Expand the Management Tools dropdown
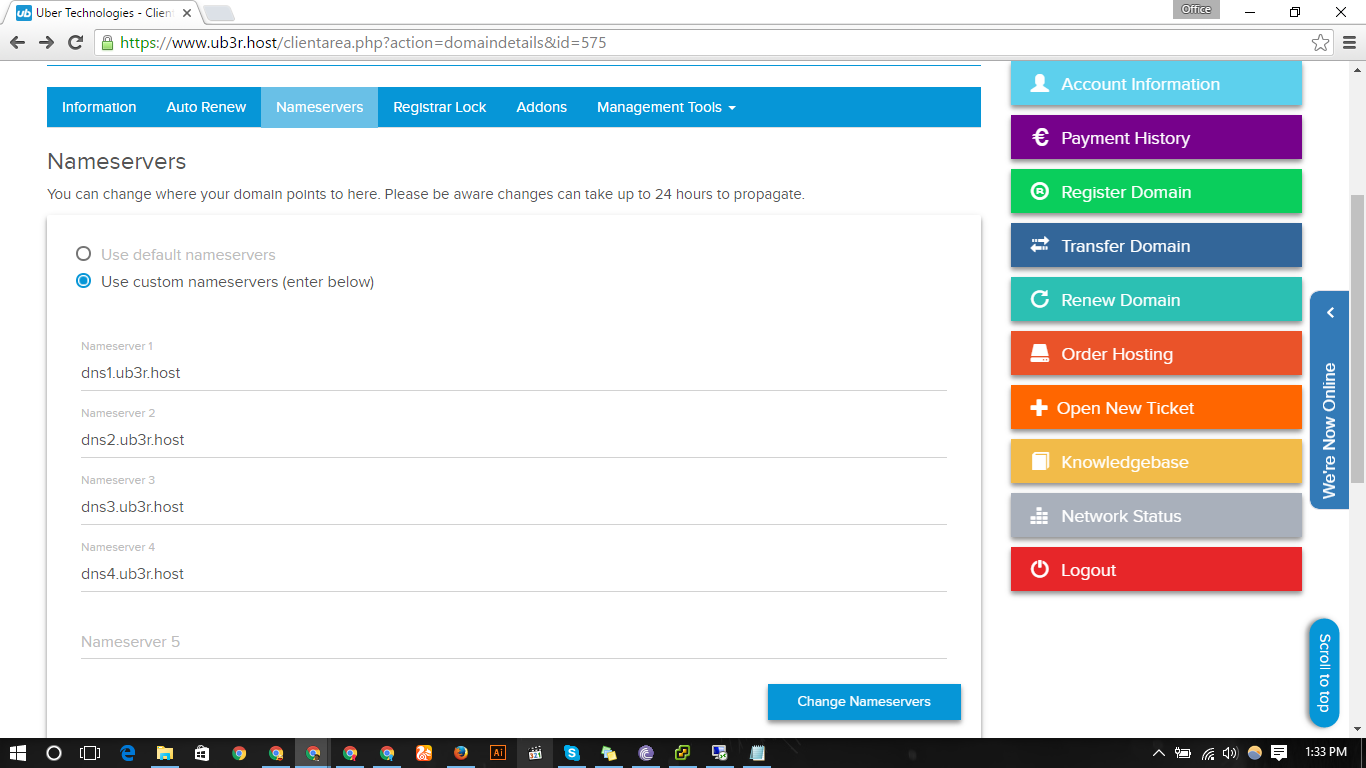This screenshot has height=768, width=1366. click(x=666, y=107)
